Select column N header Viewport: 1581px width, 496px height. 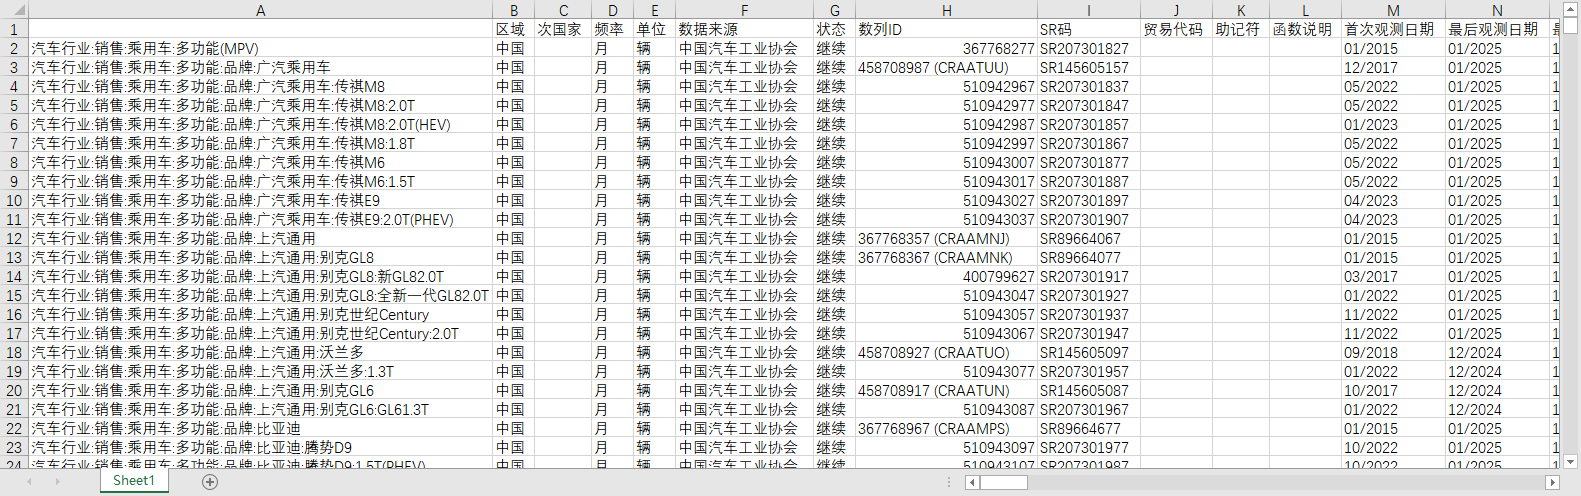1497,10
